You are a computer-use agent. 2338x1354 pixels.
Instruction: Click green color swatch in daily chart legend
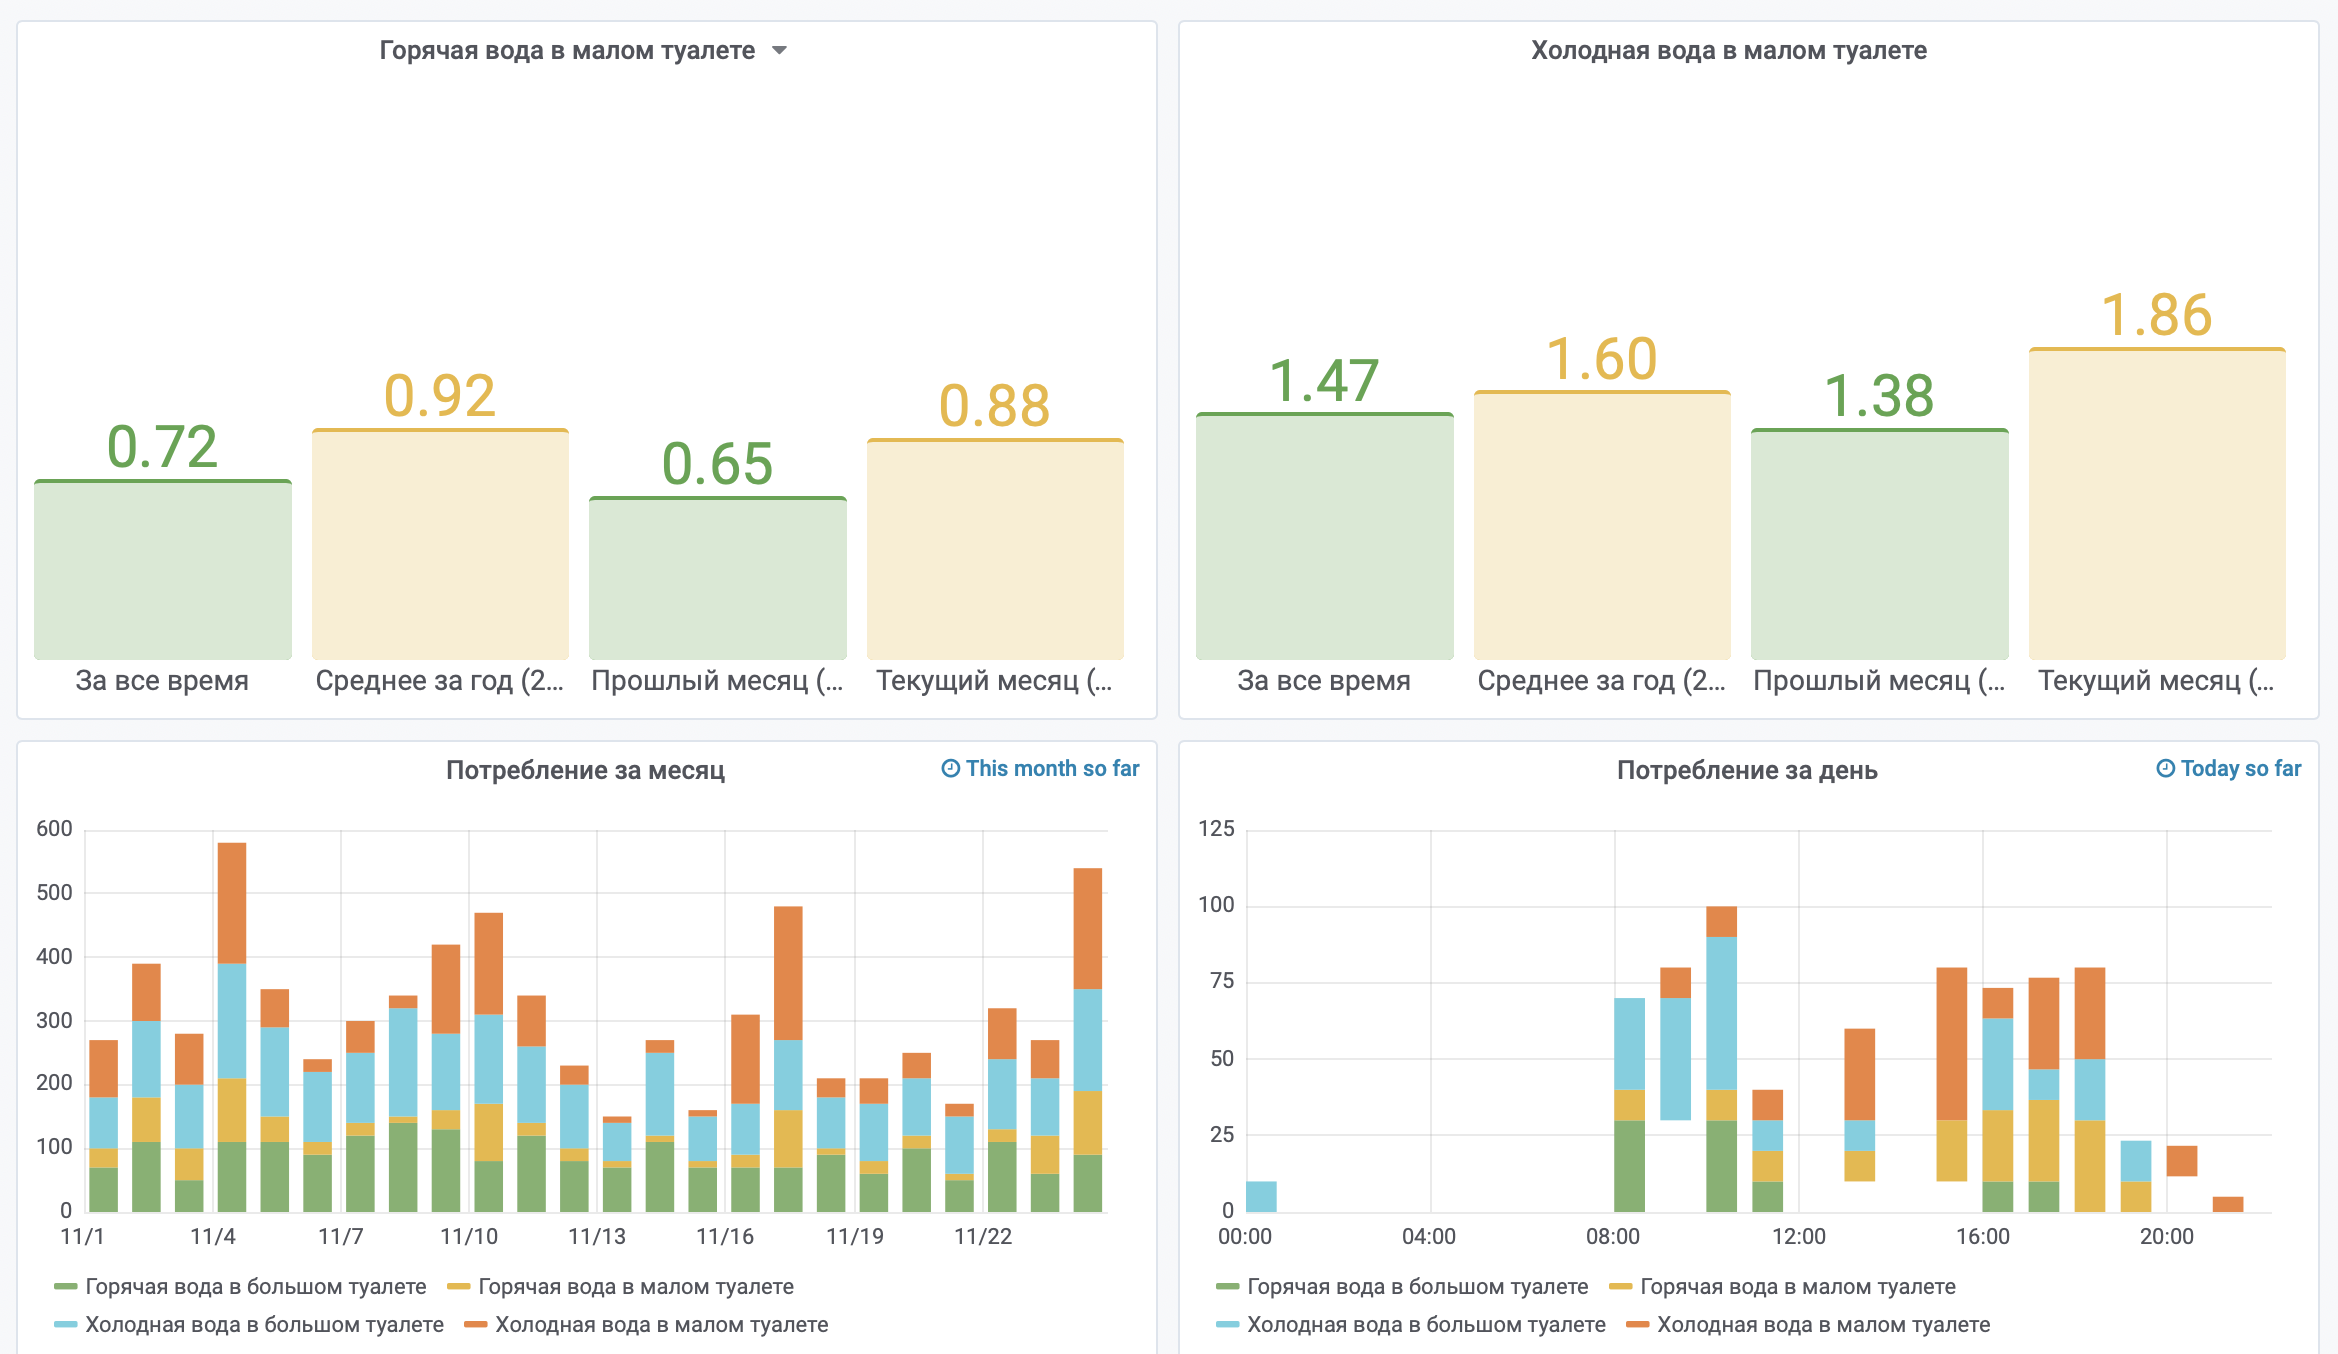1227,1286
